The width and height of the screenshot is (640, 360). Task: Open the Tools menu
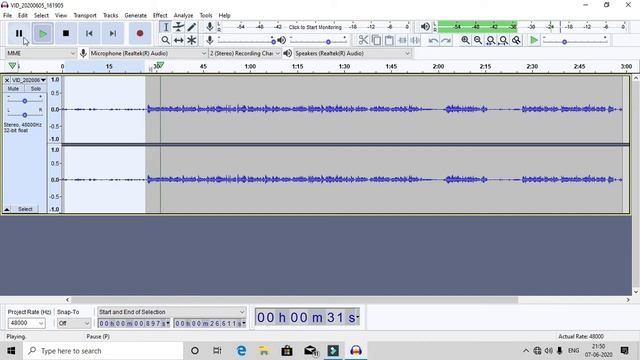tap(206, 15)
